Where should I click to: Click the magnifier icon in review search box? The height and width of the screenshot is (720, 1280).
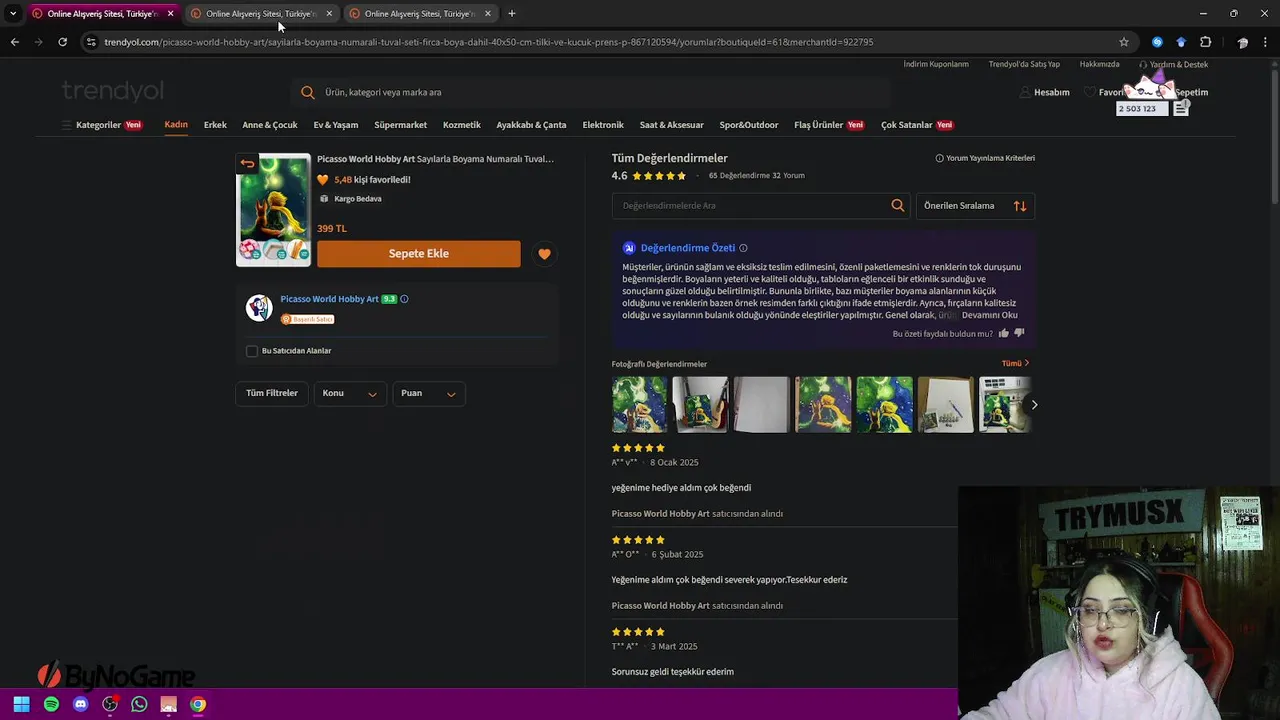pos(897,205)
